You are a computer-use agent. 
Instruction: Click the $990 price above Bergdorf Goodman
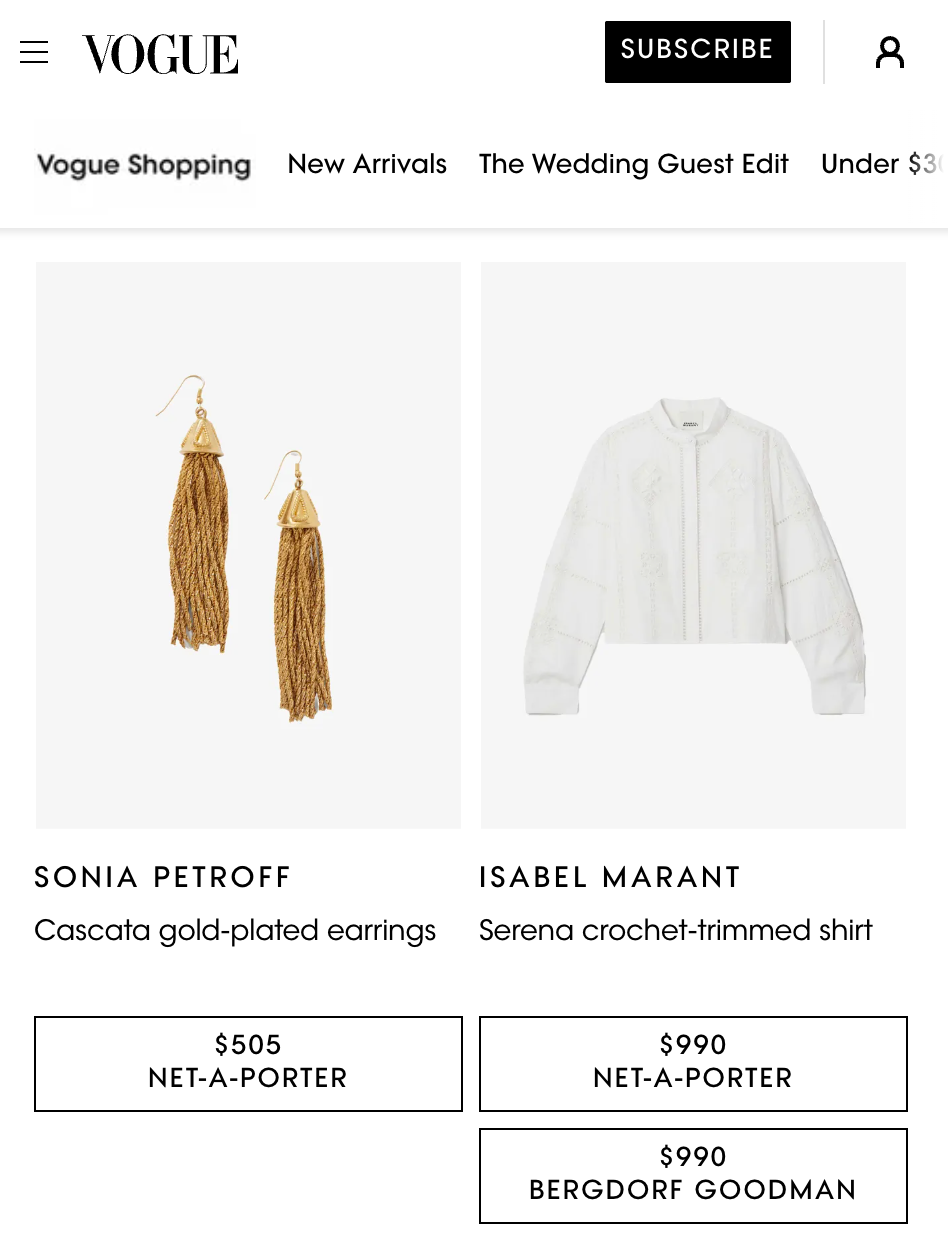click(x=693, y=1157)
